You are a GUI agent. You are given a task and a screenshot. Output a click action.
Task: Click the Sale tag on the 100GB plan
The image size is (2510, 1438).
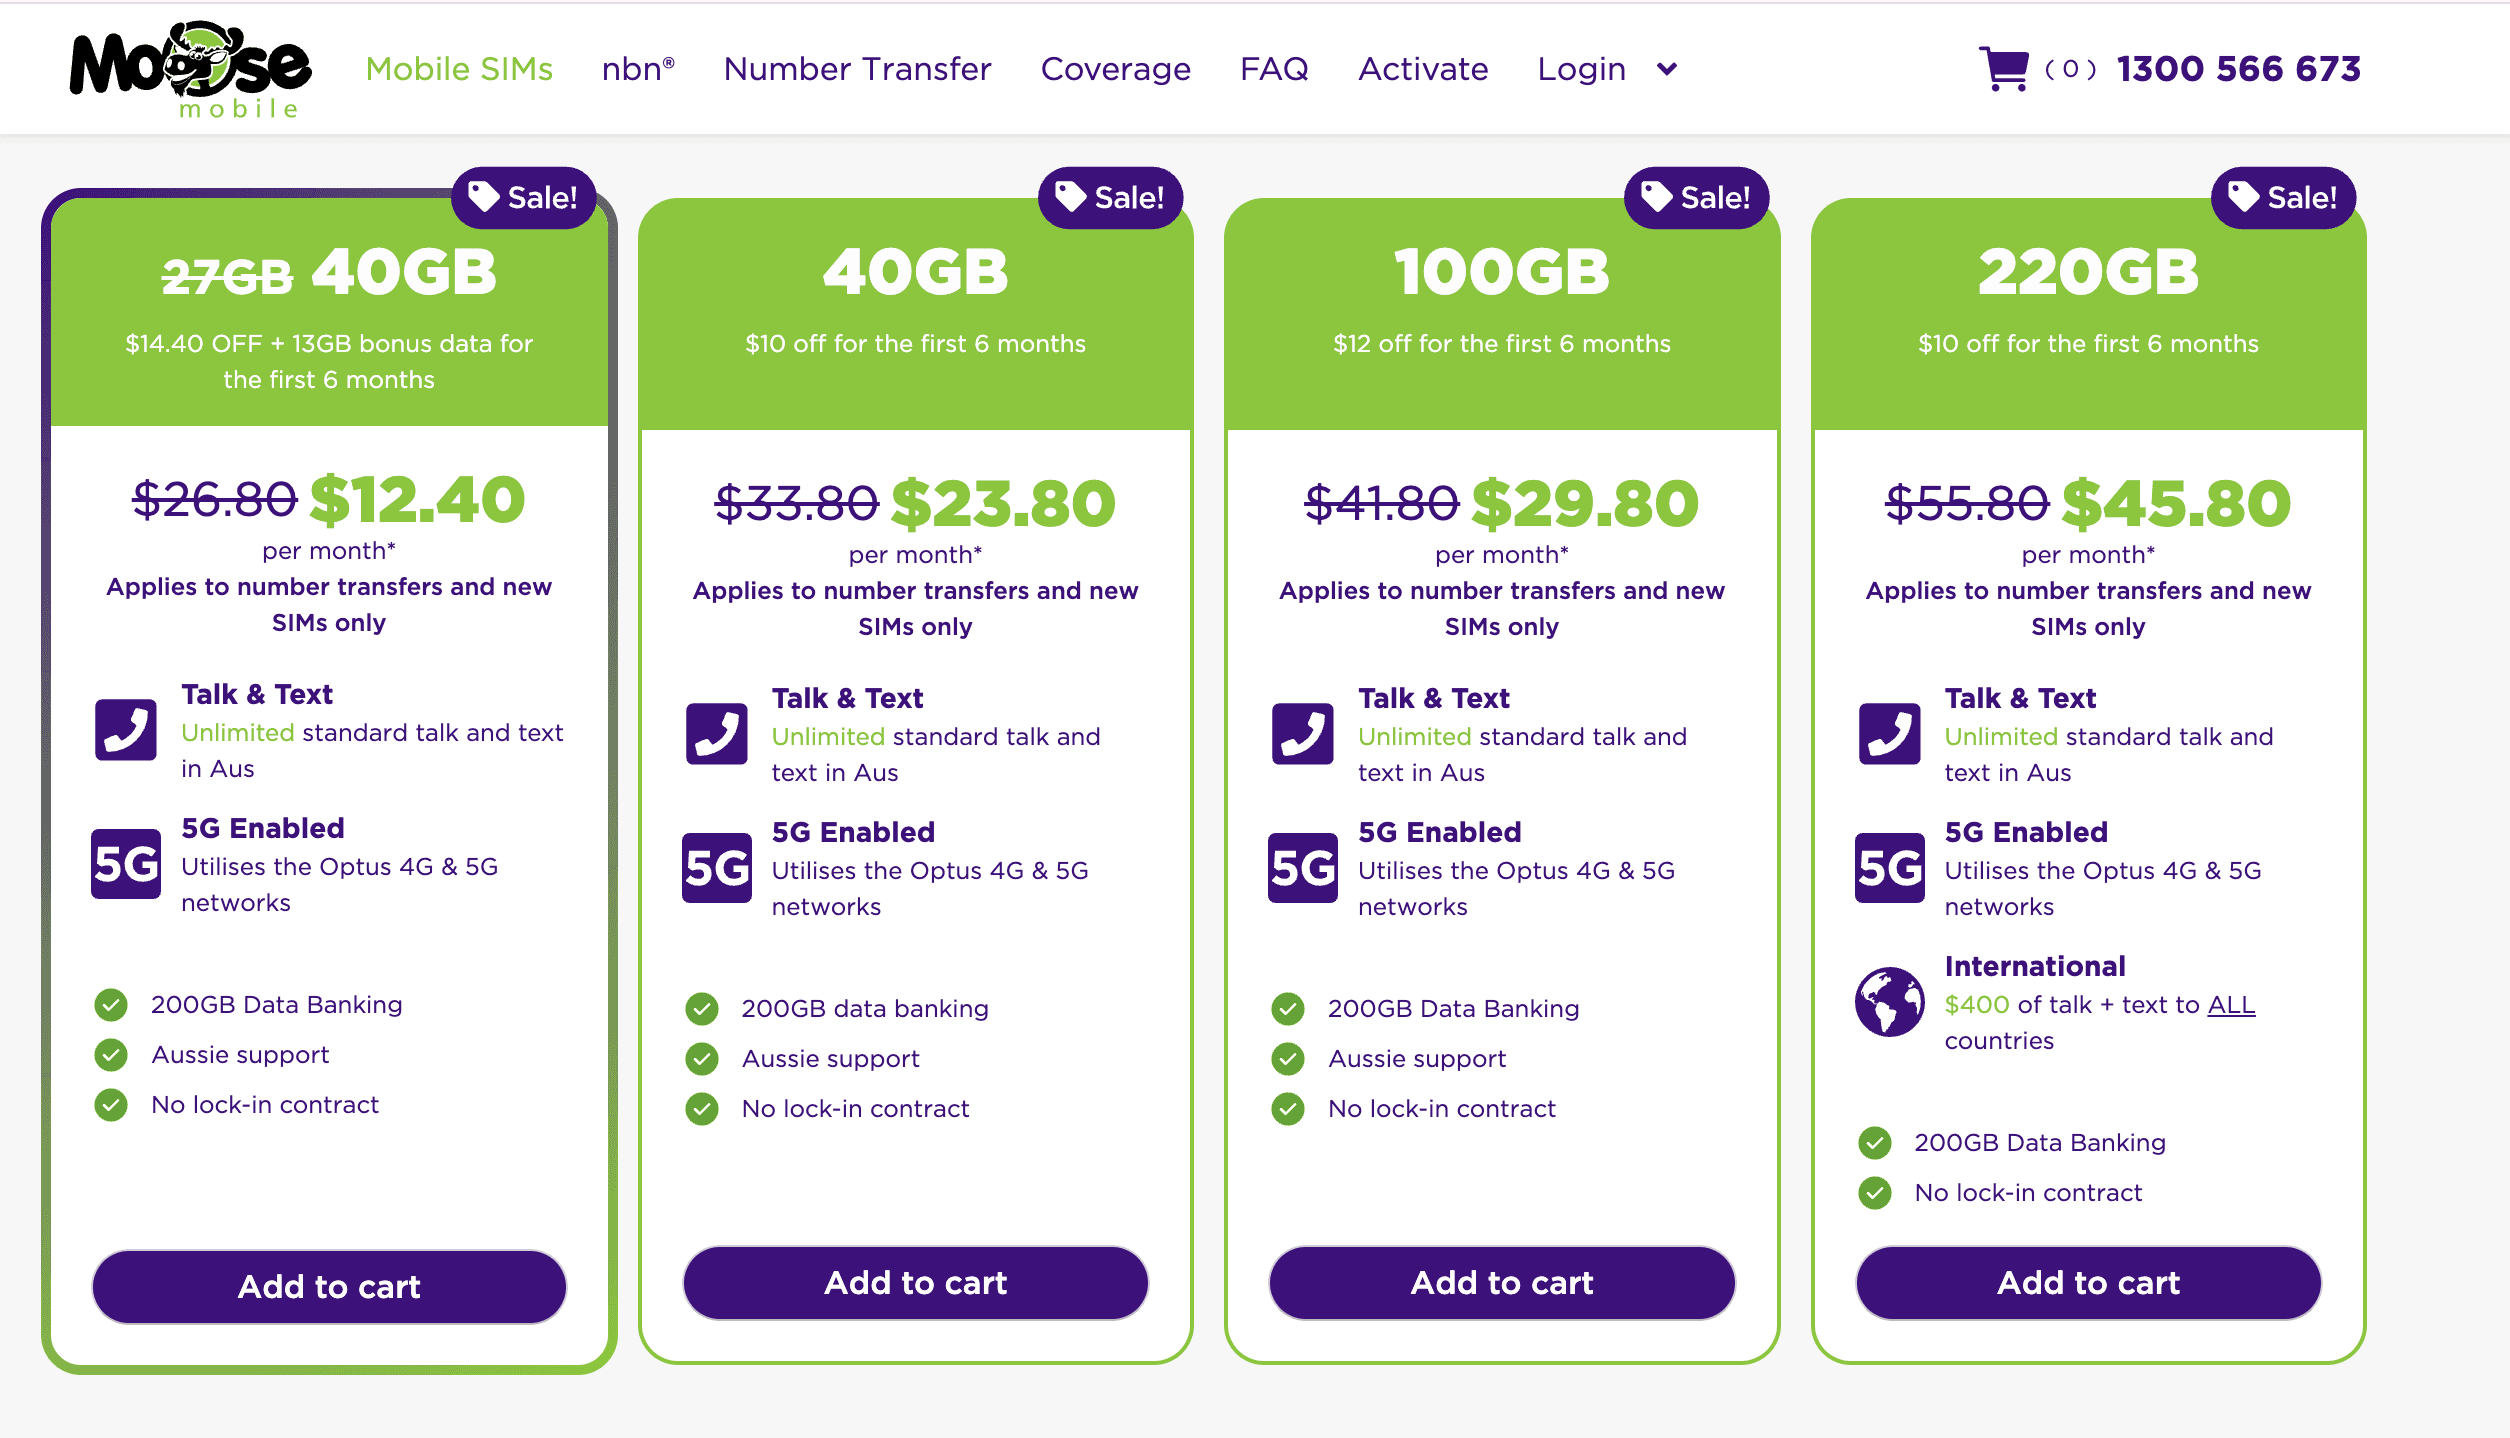(x=1697, y=197)
